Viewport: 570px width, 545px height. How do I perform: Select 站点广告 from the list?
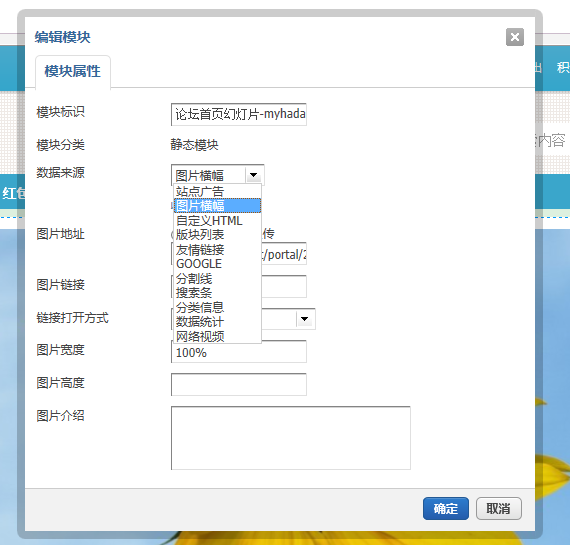pyautogui.click(x=217, y=191)
